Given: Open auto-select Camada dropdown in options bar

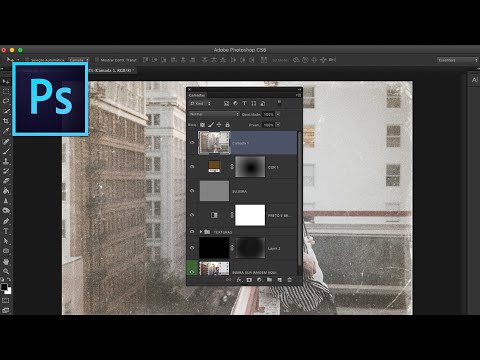Looking at the screenshot, I should pos(79,60).
